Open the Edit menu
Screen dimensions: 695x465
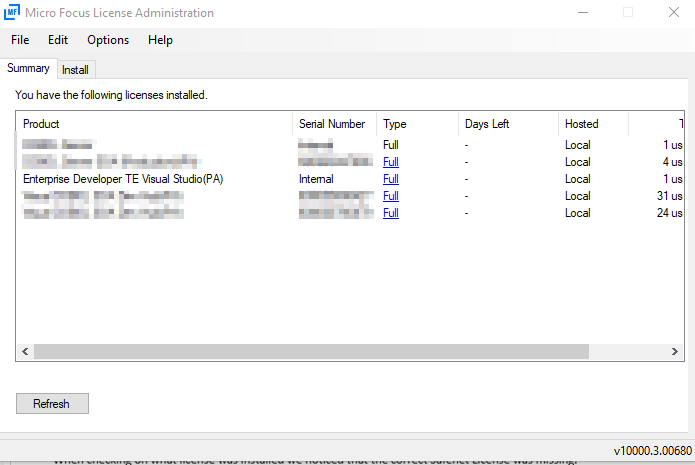pos(58,40)
